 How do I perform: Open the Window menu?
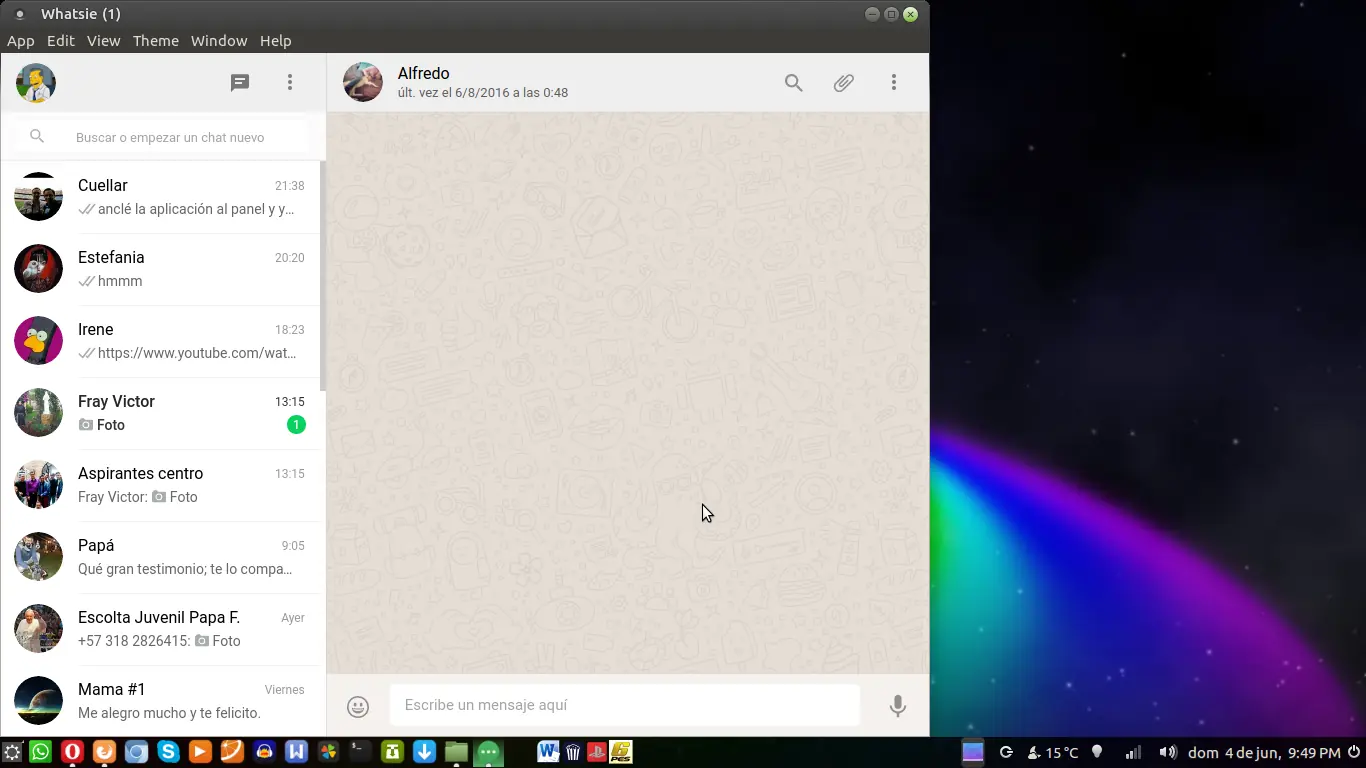point(219,41)
